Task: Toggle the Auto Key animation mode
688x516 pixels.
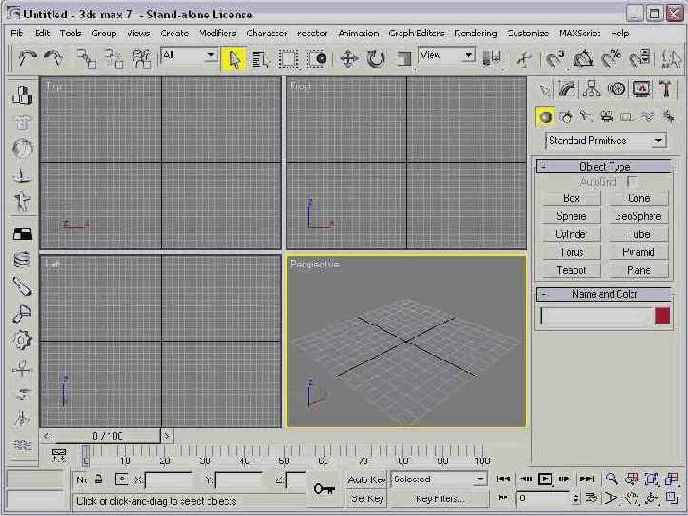Action: click(x=367, y=479)
